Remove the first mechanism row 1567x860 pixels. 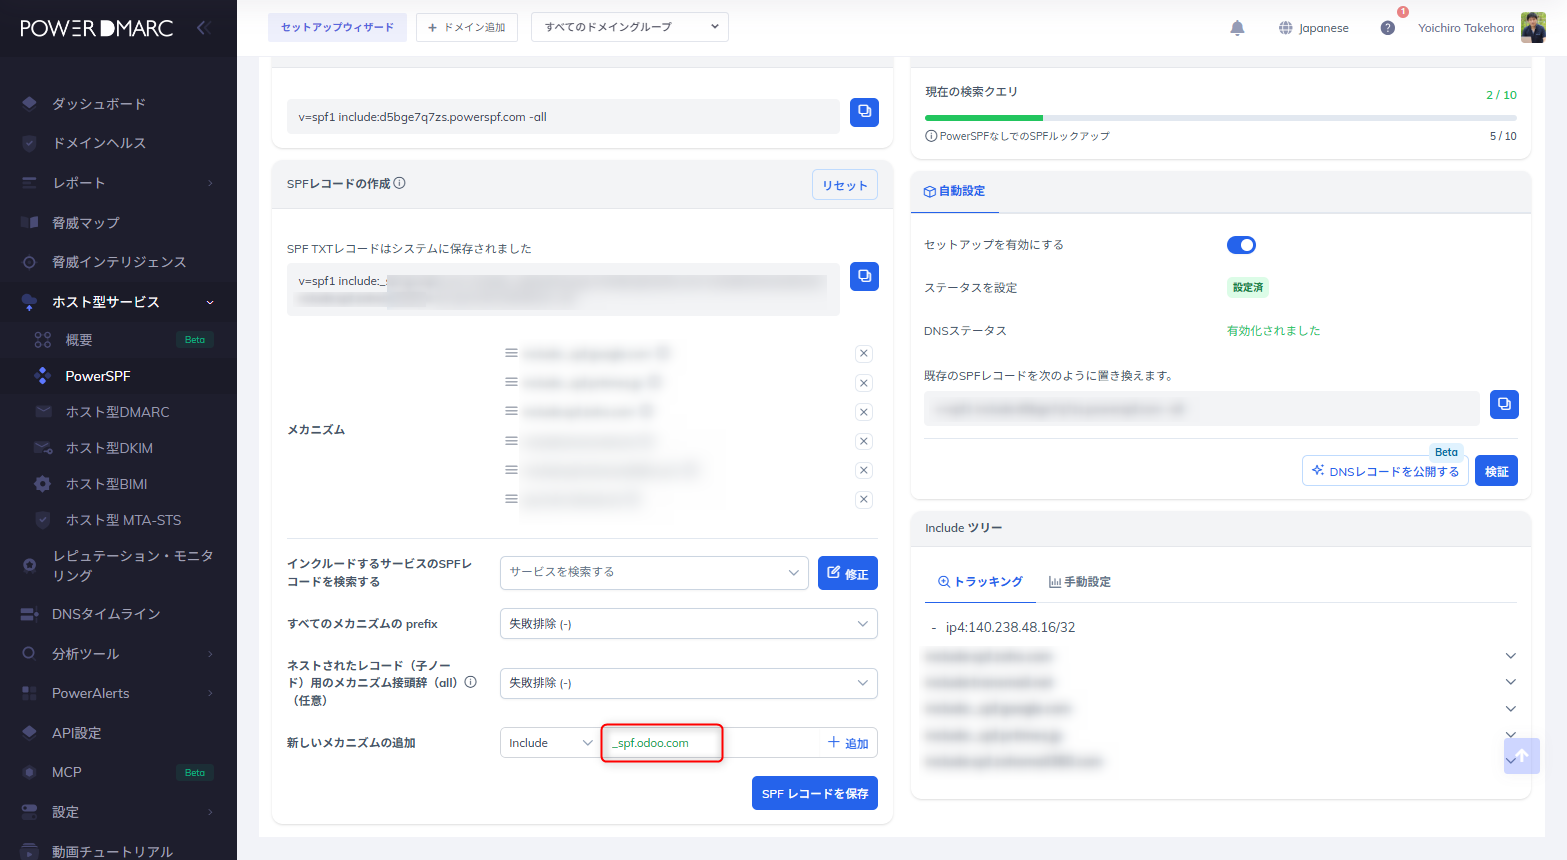pyautogui.click(x=864, y=354)
